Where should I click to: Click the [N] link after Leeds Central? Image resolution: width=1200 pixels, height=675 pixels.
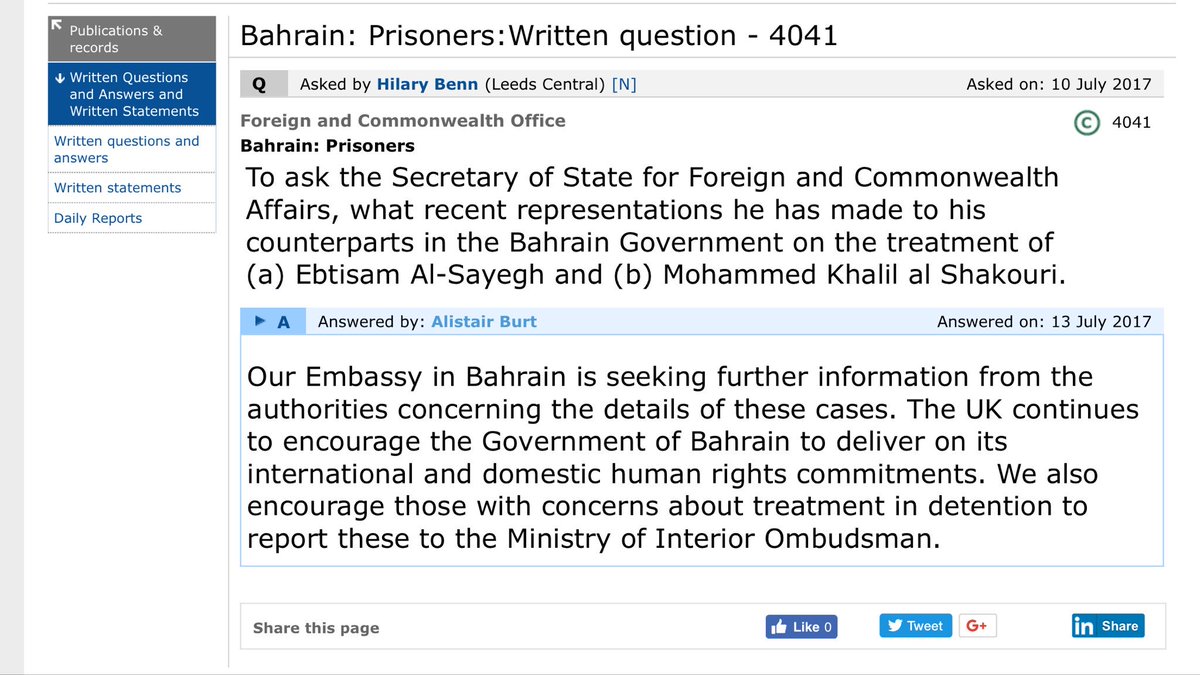(624, 85)
